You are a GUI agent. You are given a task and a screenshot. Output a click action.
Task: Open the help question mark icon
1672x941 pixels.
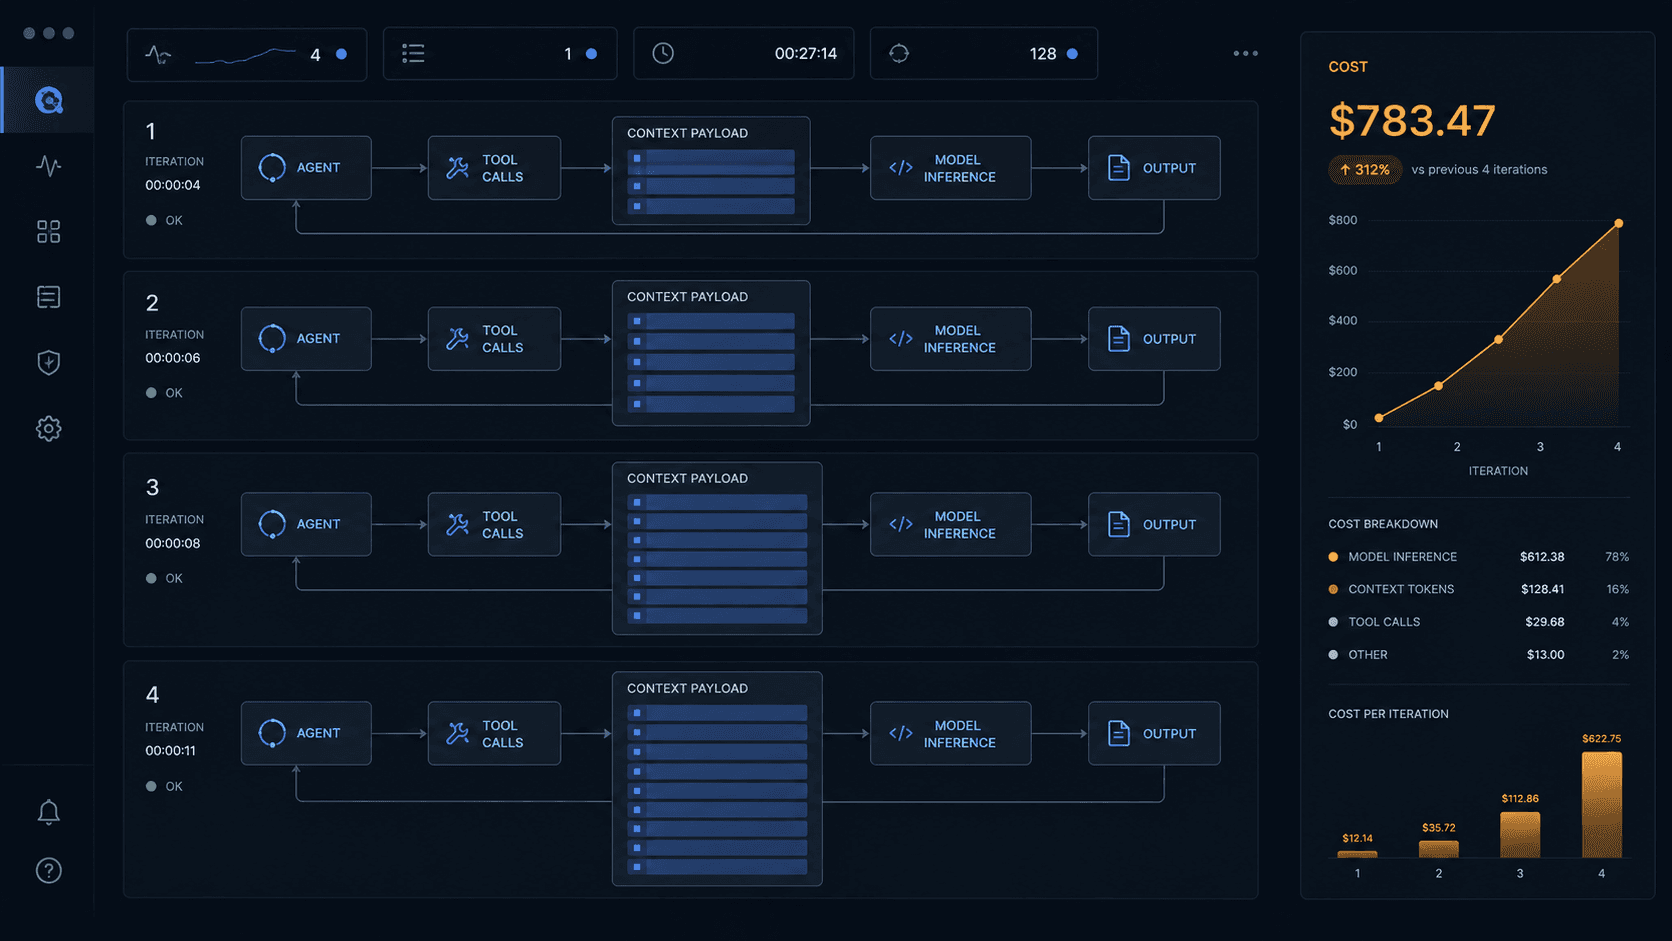coord(49,871)
